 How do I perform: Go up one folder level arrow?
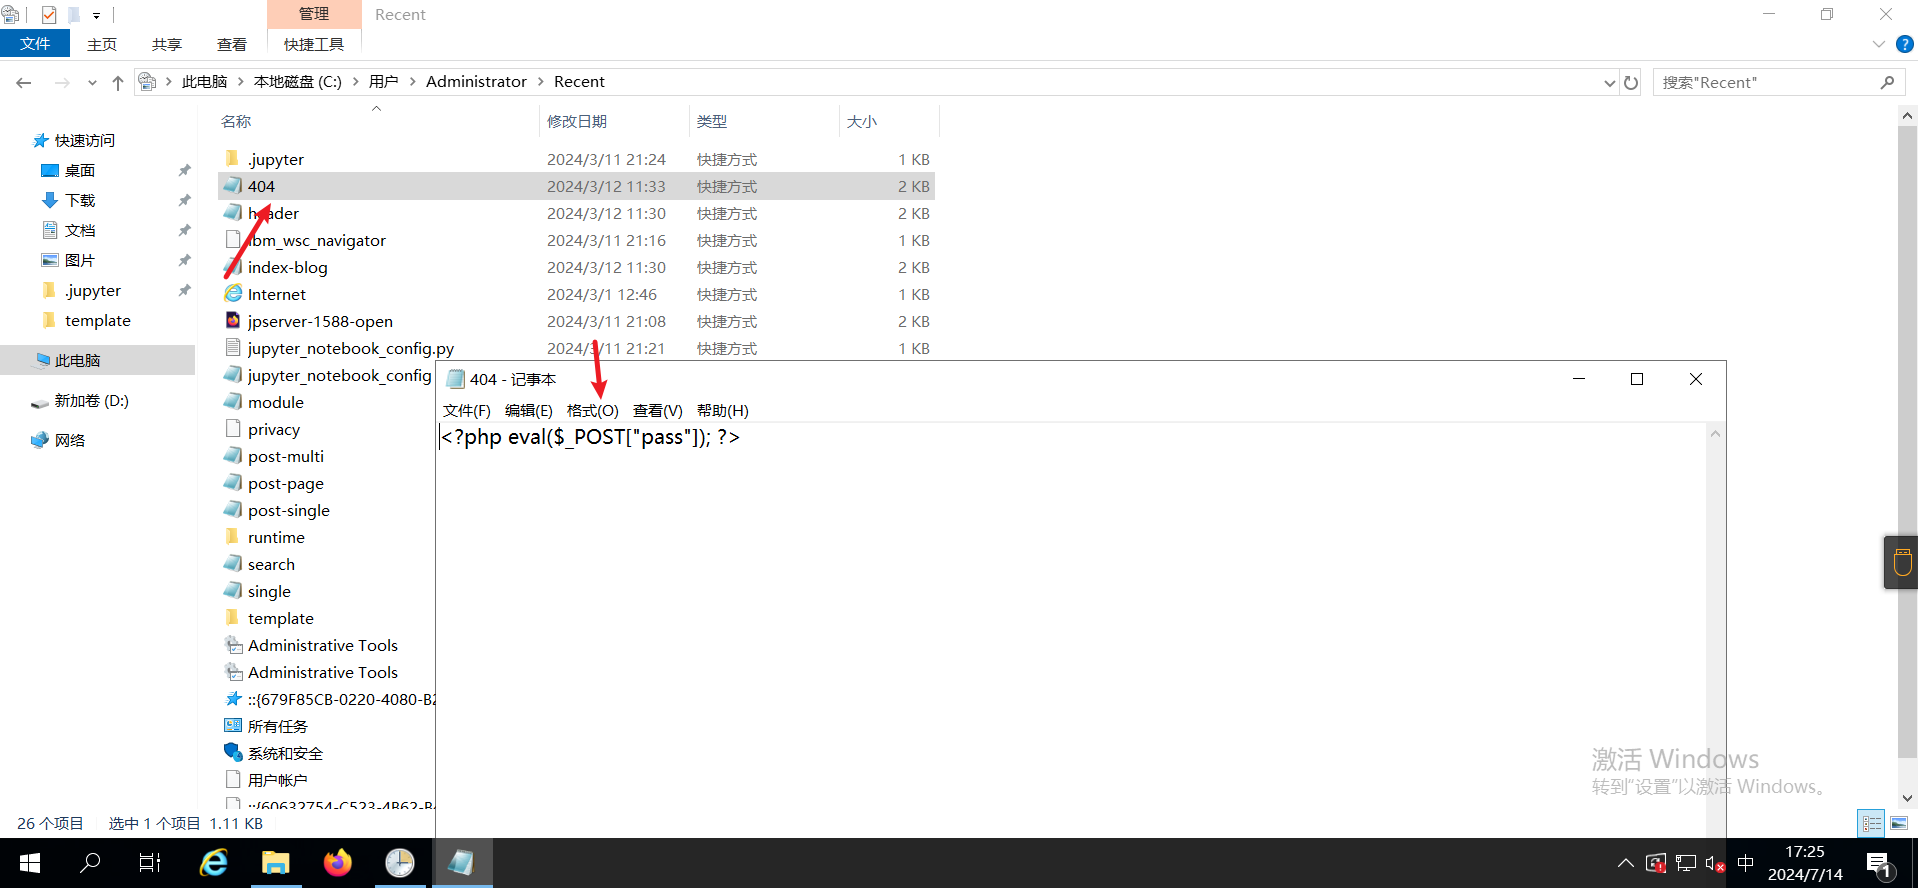pos(118,83)
